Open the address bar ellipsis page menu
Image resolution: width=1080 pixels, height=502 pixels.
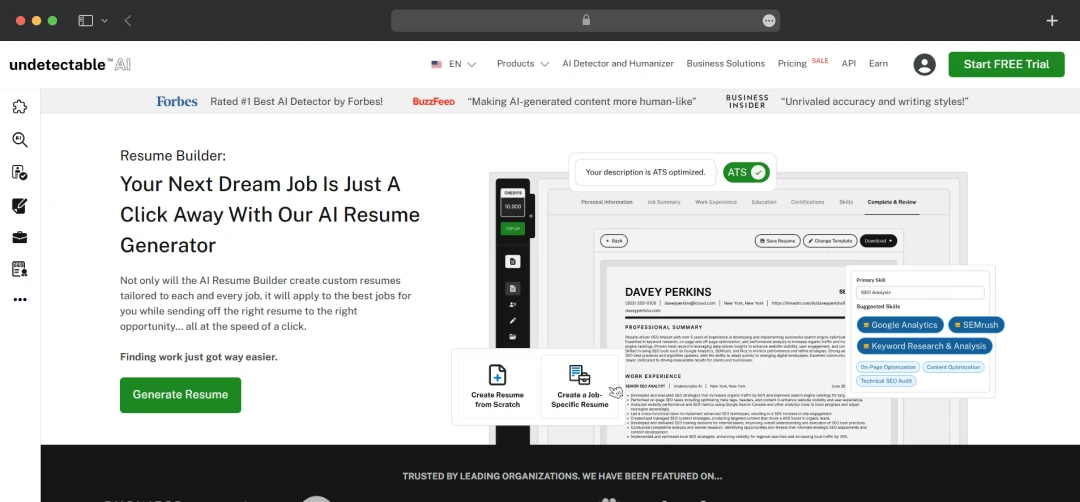click(769, 21)
